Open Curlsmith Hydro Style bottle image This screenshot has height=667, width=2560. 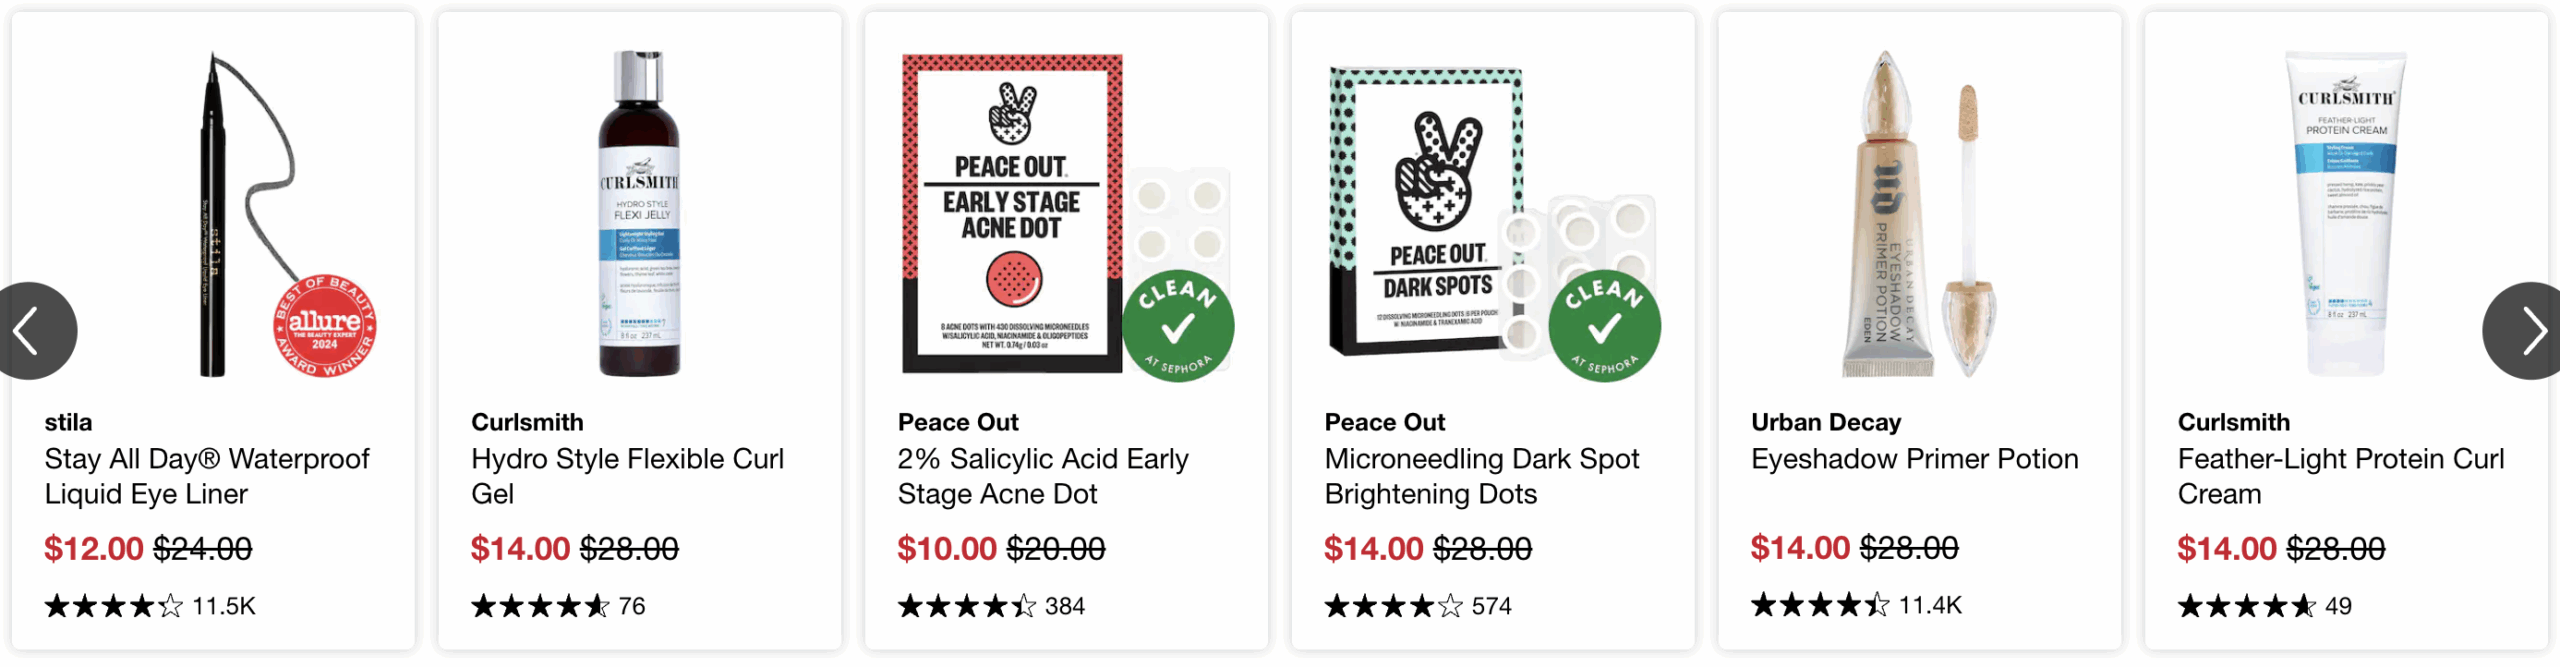tap(640, 215)
